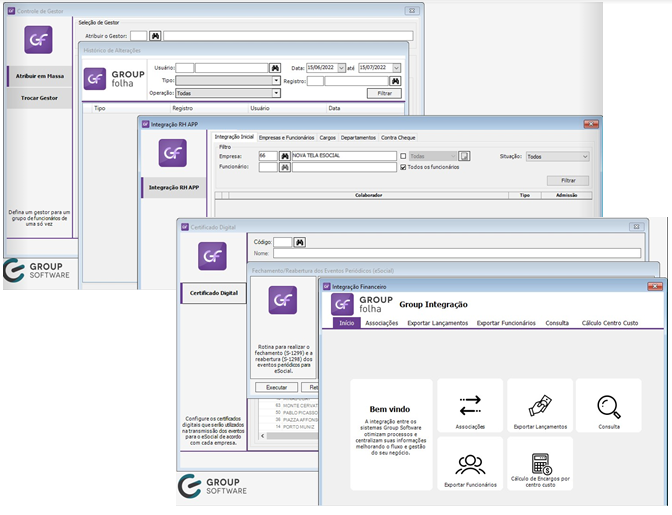Click Admissão column header
Image resolution: width=672 pixels, height=515 pixels.
(567, 195)
